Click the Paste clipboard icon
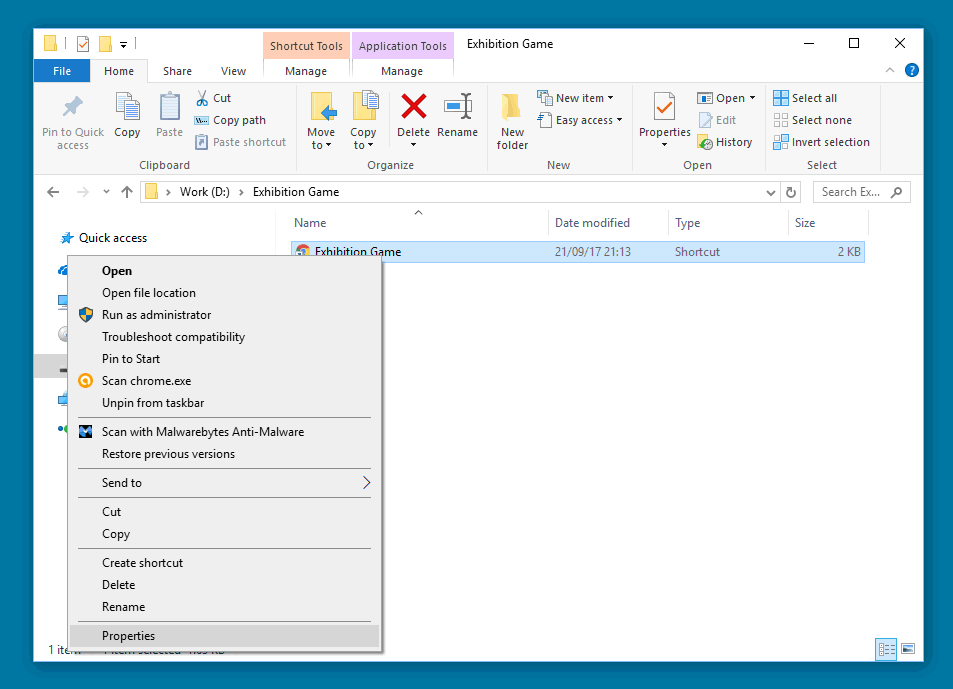 coord(170,107)
